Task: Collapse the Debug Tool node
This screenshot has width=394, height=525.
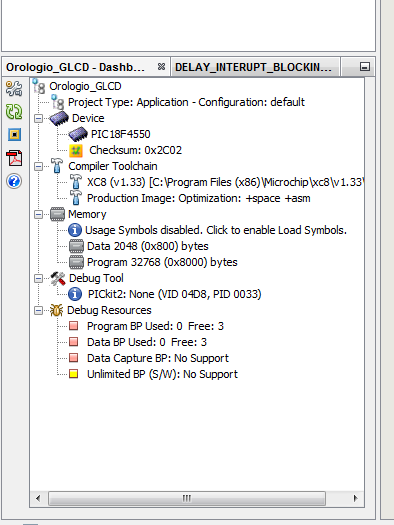Action: pyautogui.click(x=38, y=279)
